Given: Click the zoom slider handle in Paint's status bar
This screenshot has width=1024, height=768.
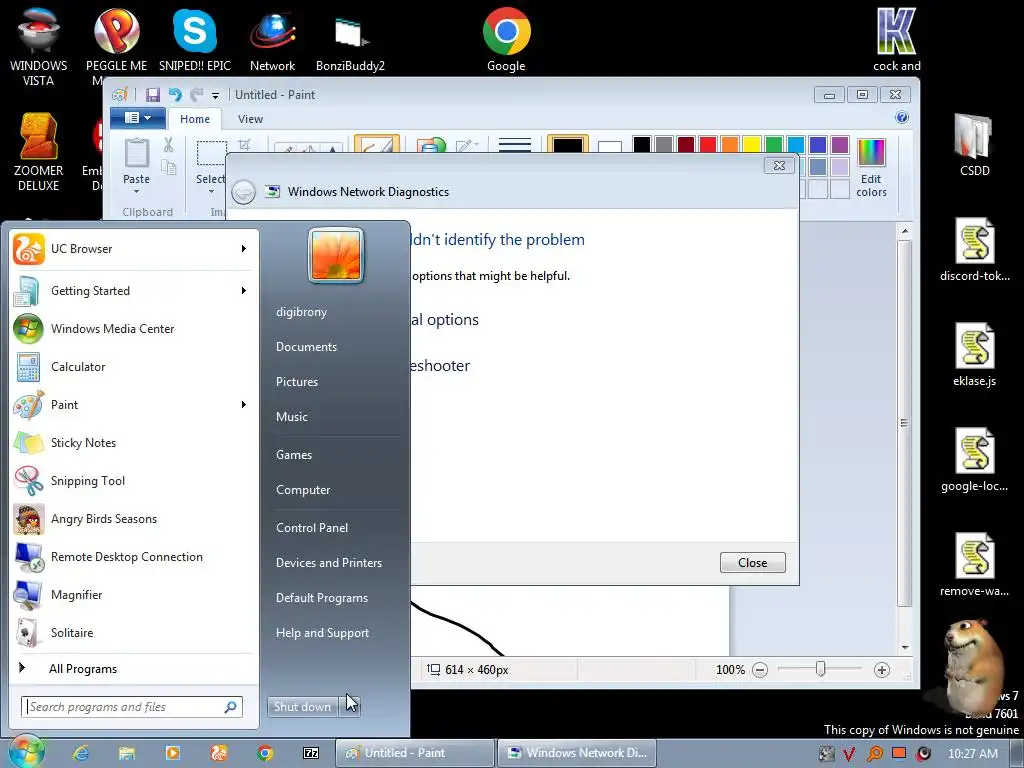Looking at the screenshot, I should click(821, 669).
